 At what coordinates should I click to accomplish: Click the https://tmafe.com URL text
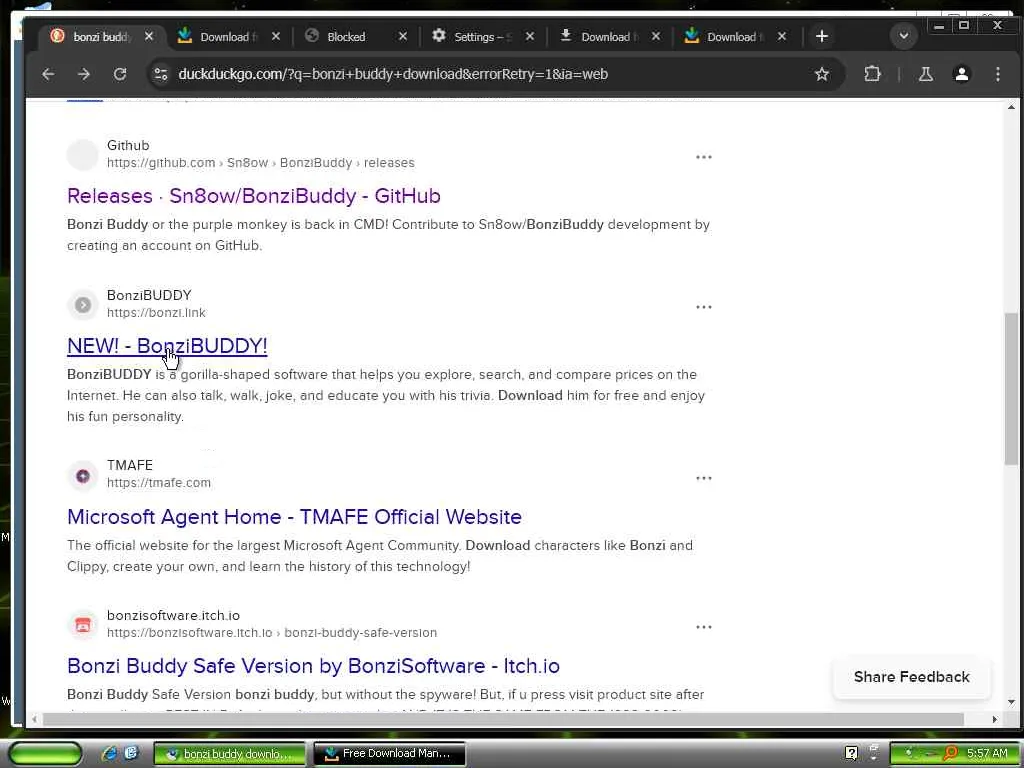159,483
